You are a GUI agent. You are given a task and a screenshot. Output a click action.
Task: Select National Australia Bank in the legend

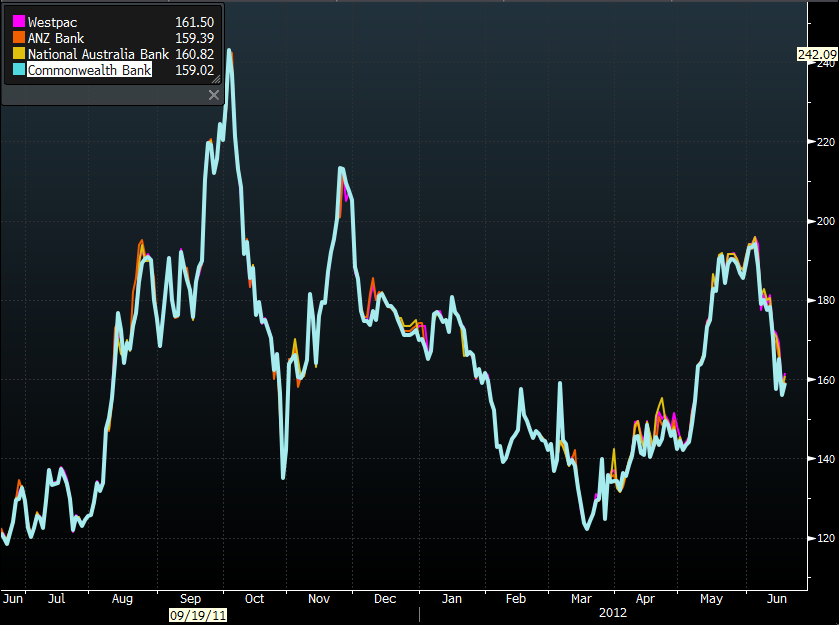98,54
